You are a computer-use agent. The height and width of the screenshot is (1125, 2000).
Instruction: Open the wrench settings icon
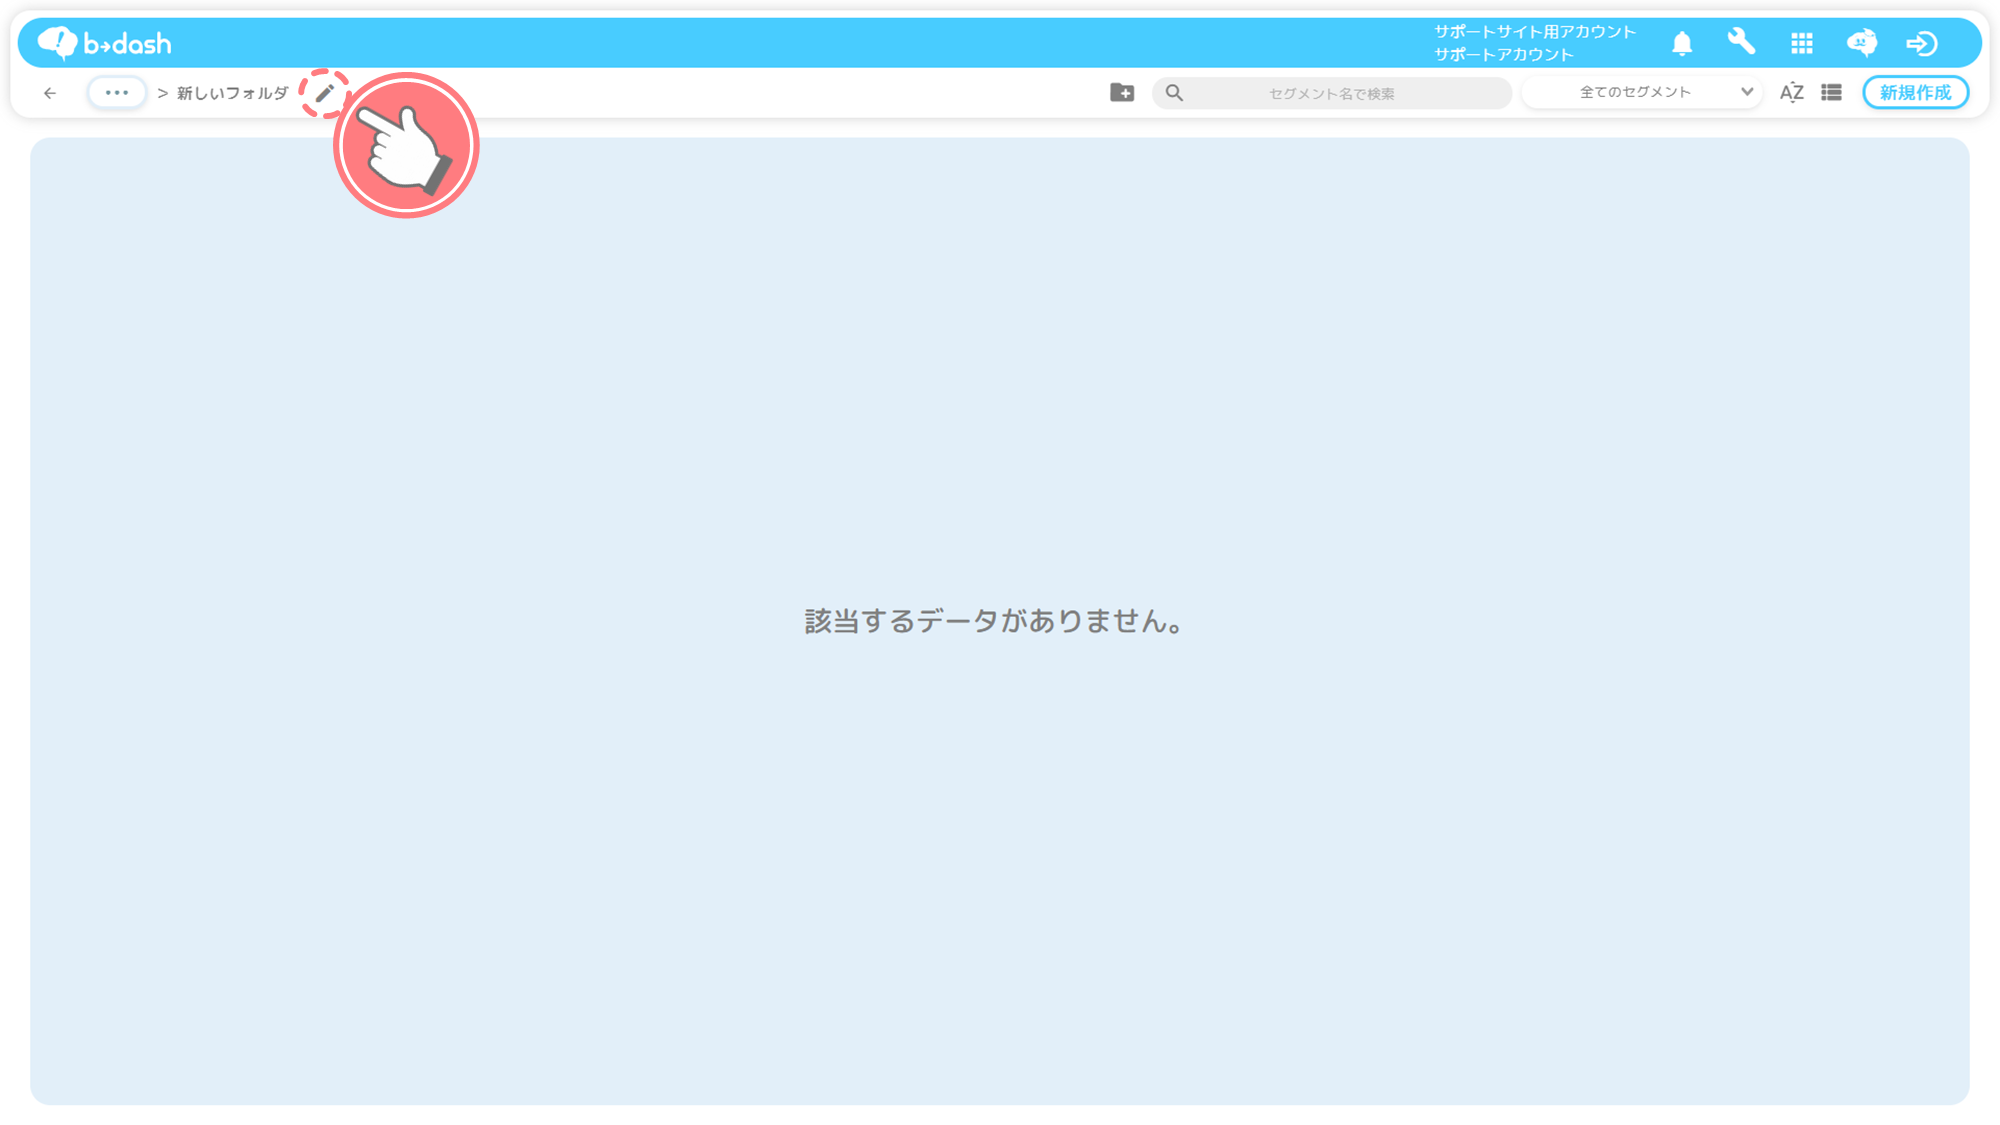click(x=1741, y=42)
